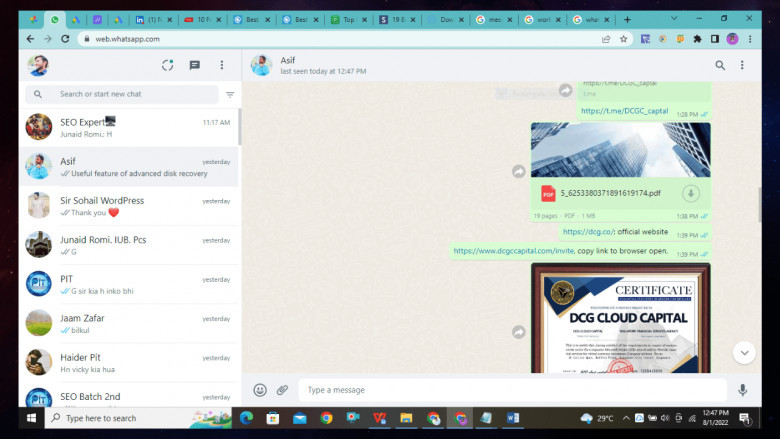The height and width of the screenshot is (439, 780).
Task: Forward the DCG Cloud Capital certificate image
Action: click(x=519, y=332)
